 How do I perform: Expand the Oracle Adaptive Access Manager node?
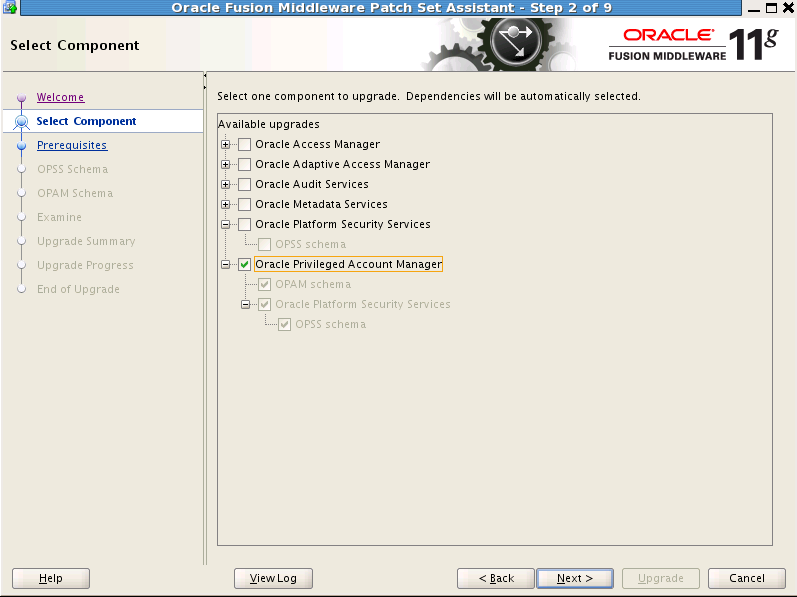tap(226, 164)
